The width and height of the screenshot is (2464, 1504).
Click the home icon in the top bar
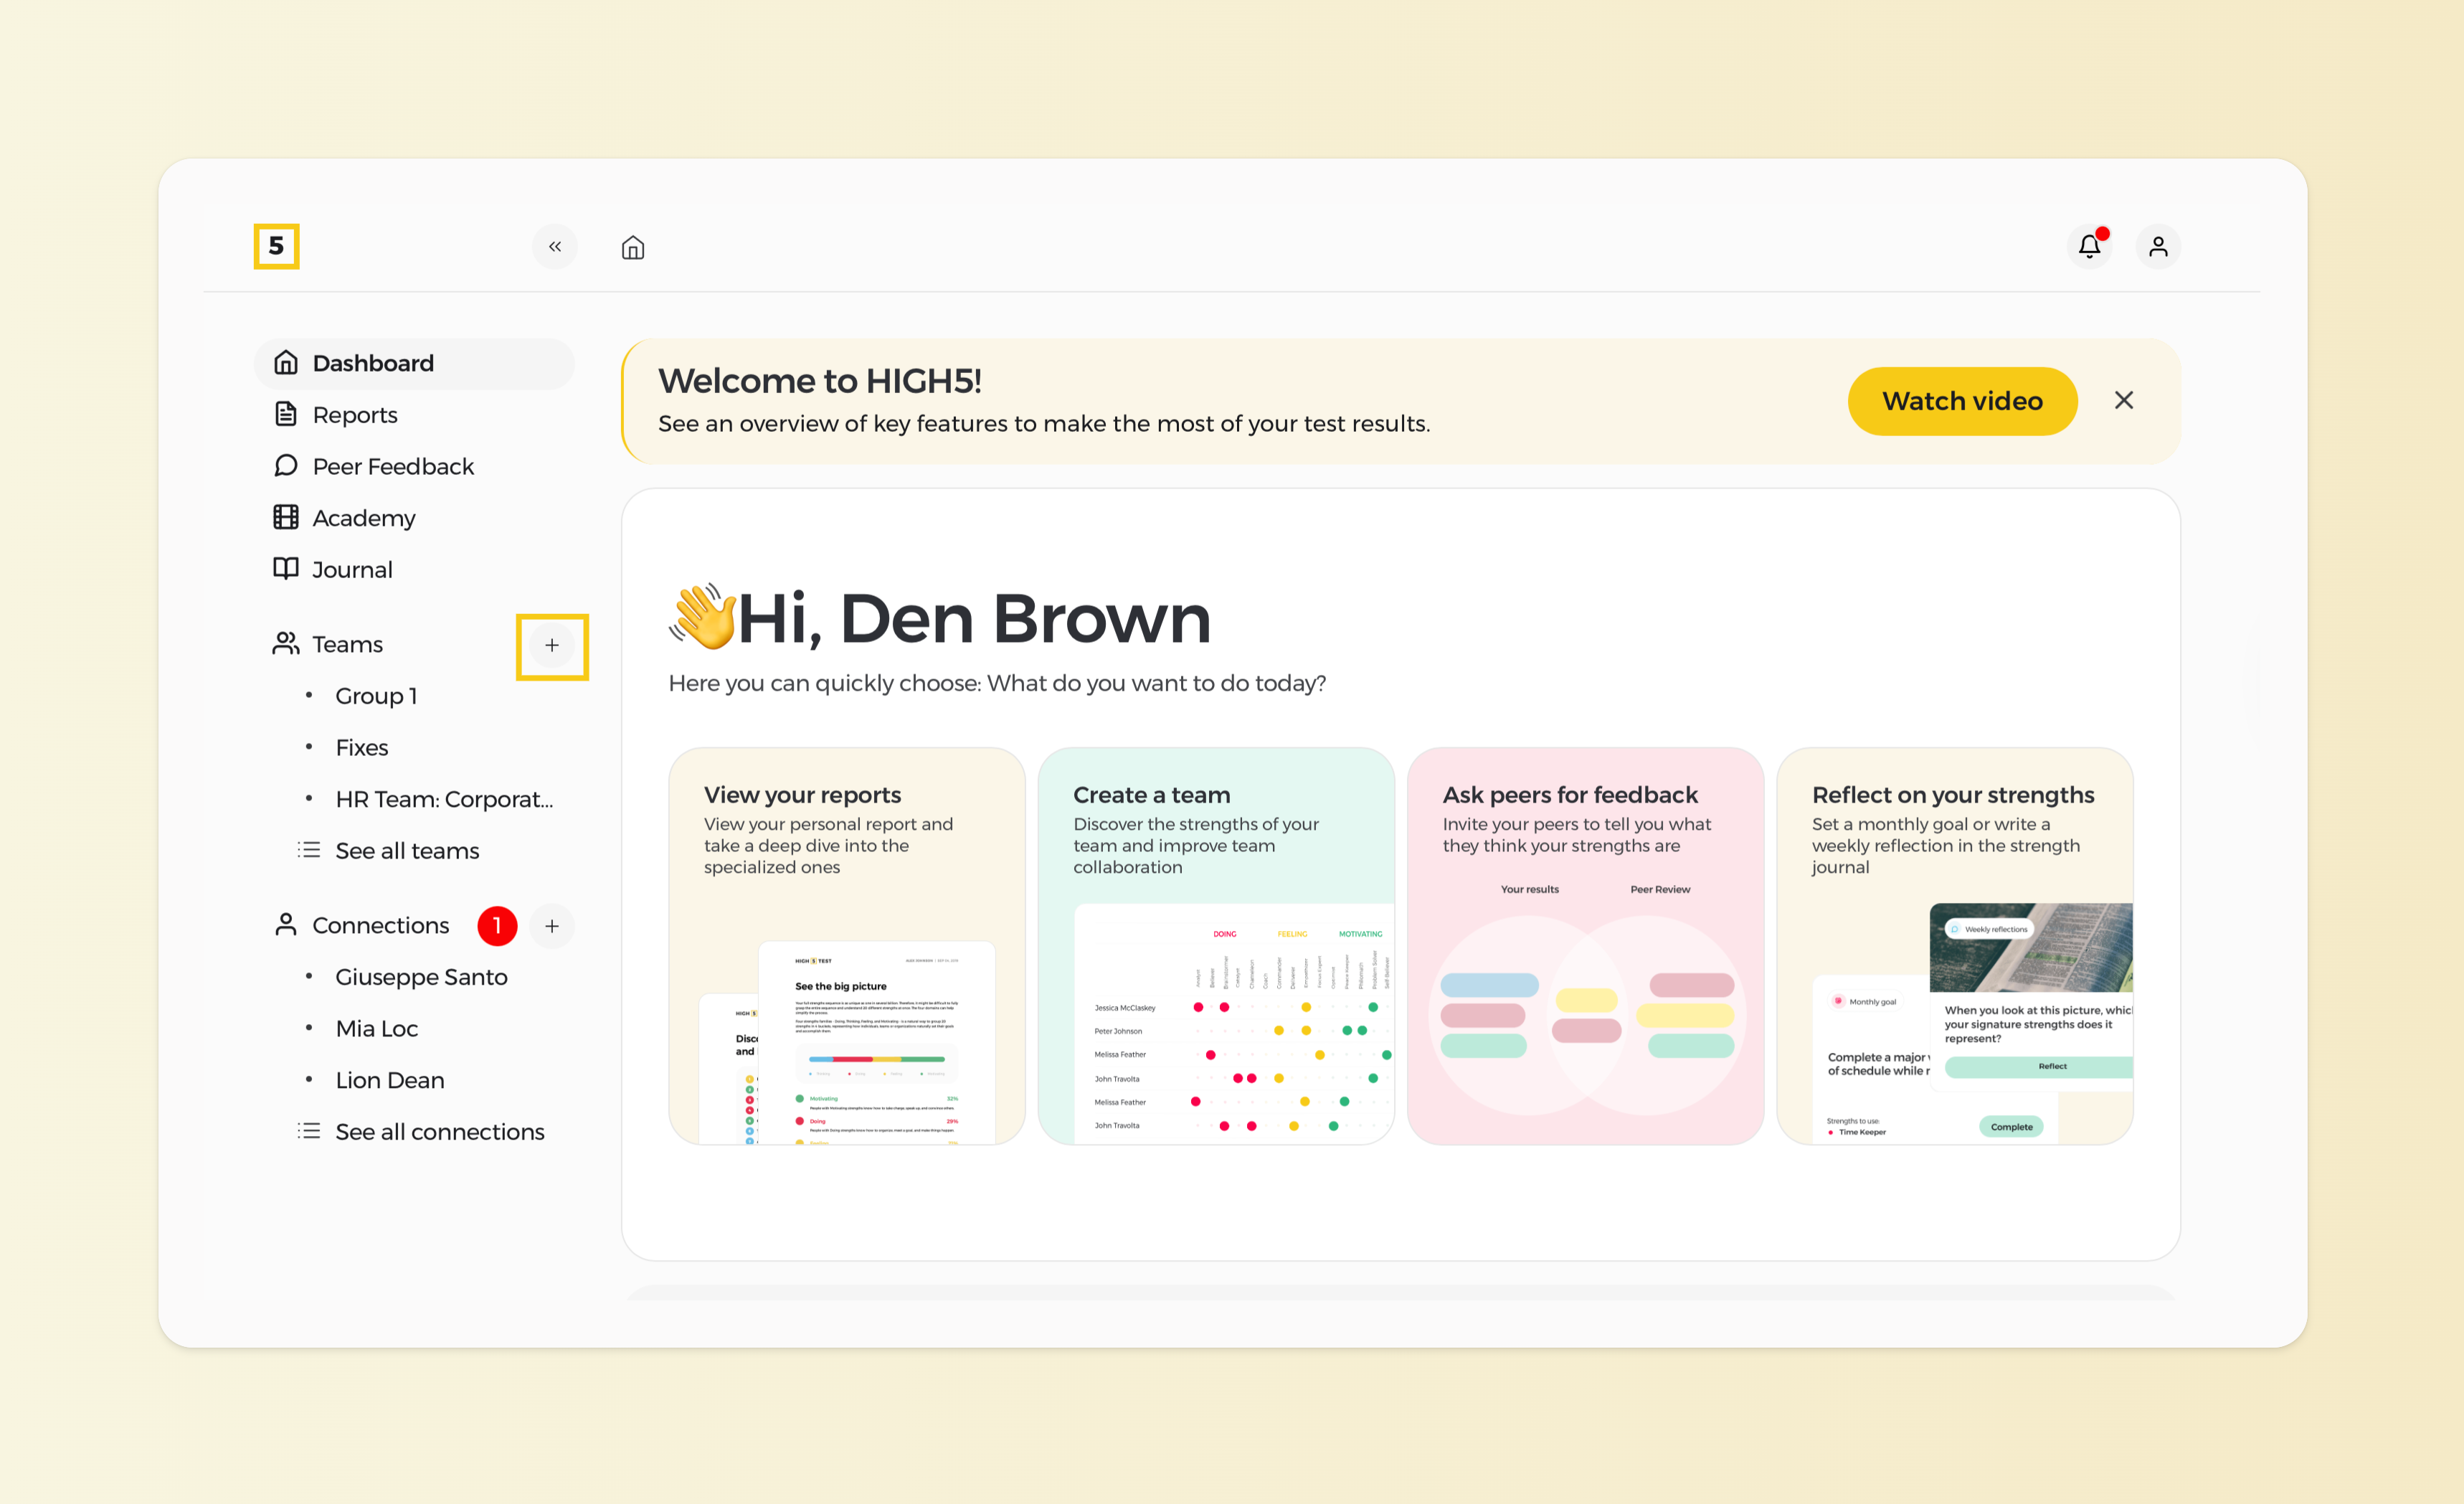coord(632,247)
